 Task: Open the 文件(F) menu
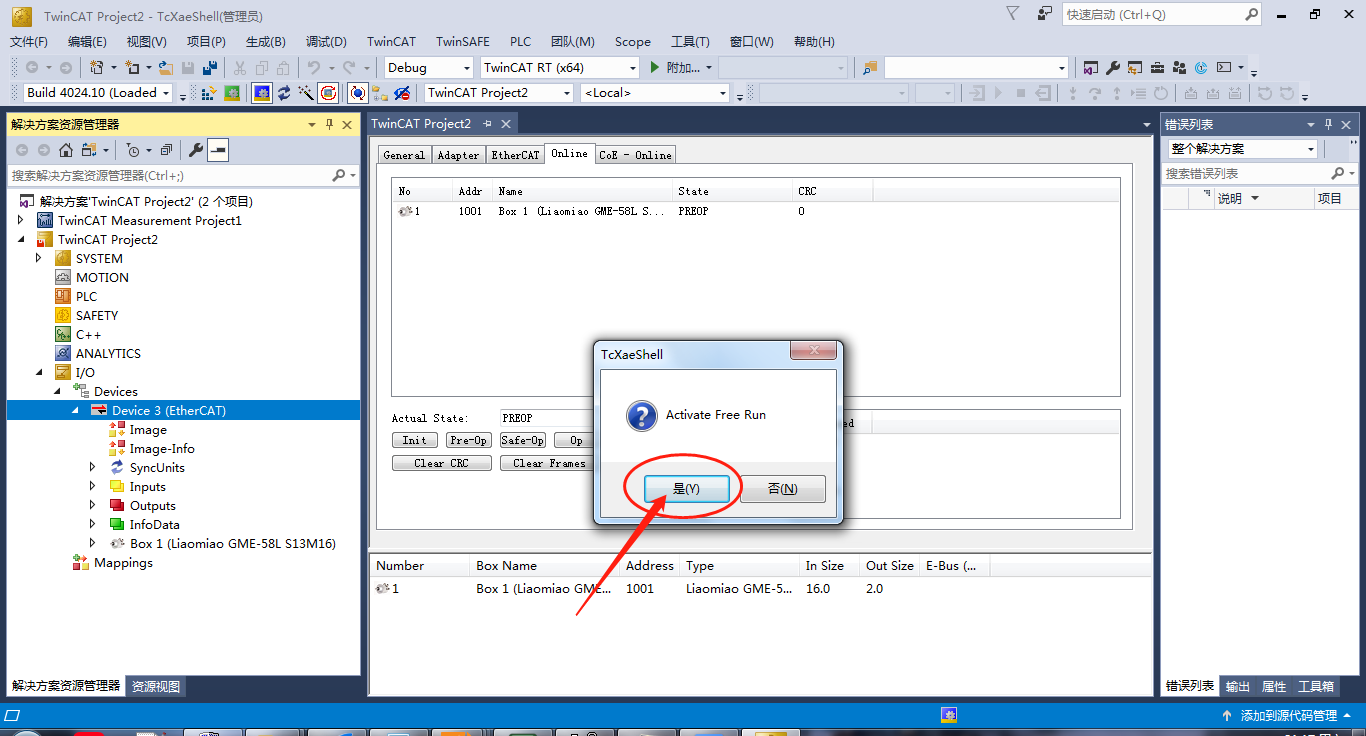tap(29, 41)
